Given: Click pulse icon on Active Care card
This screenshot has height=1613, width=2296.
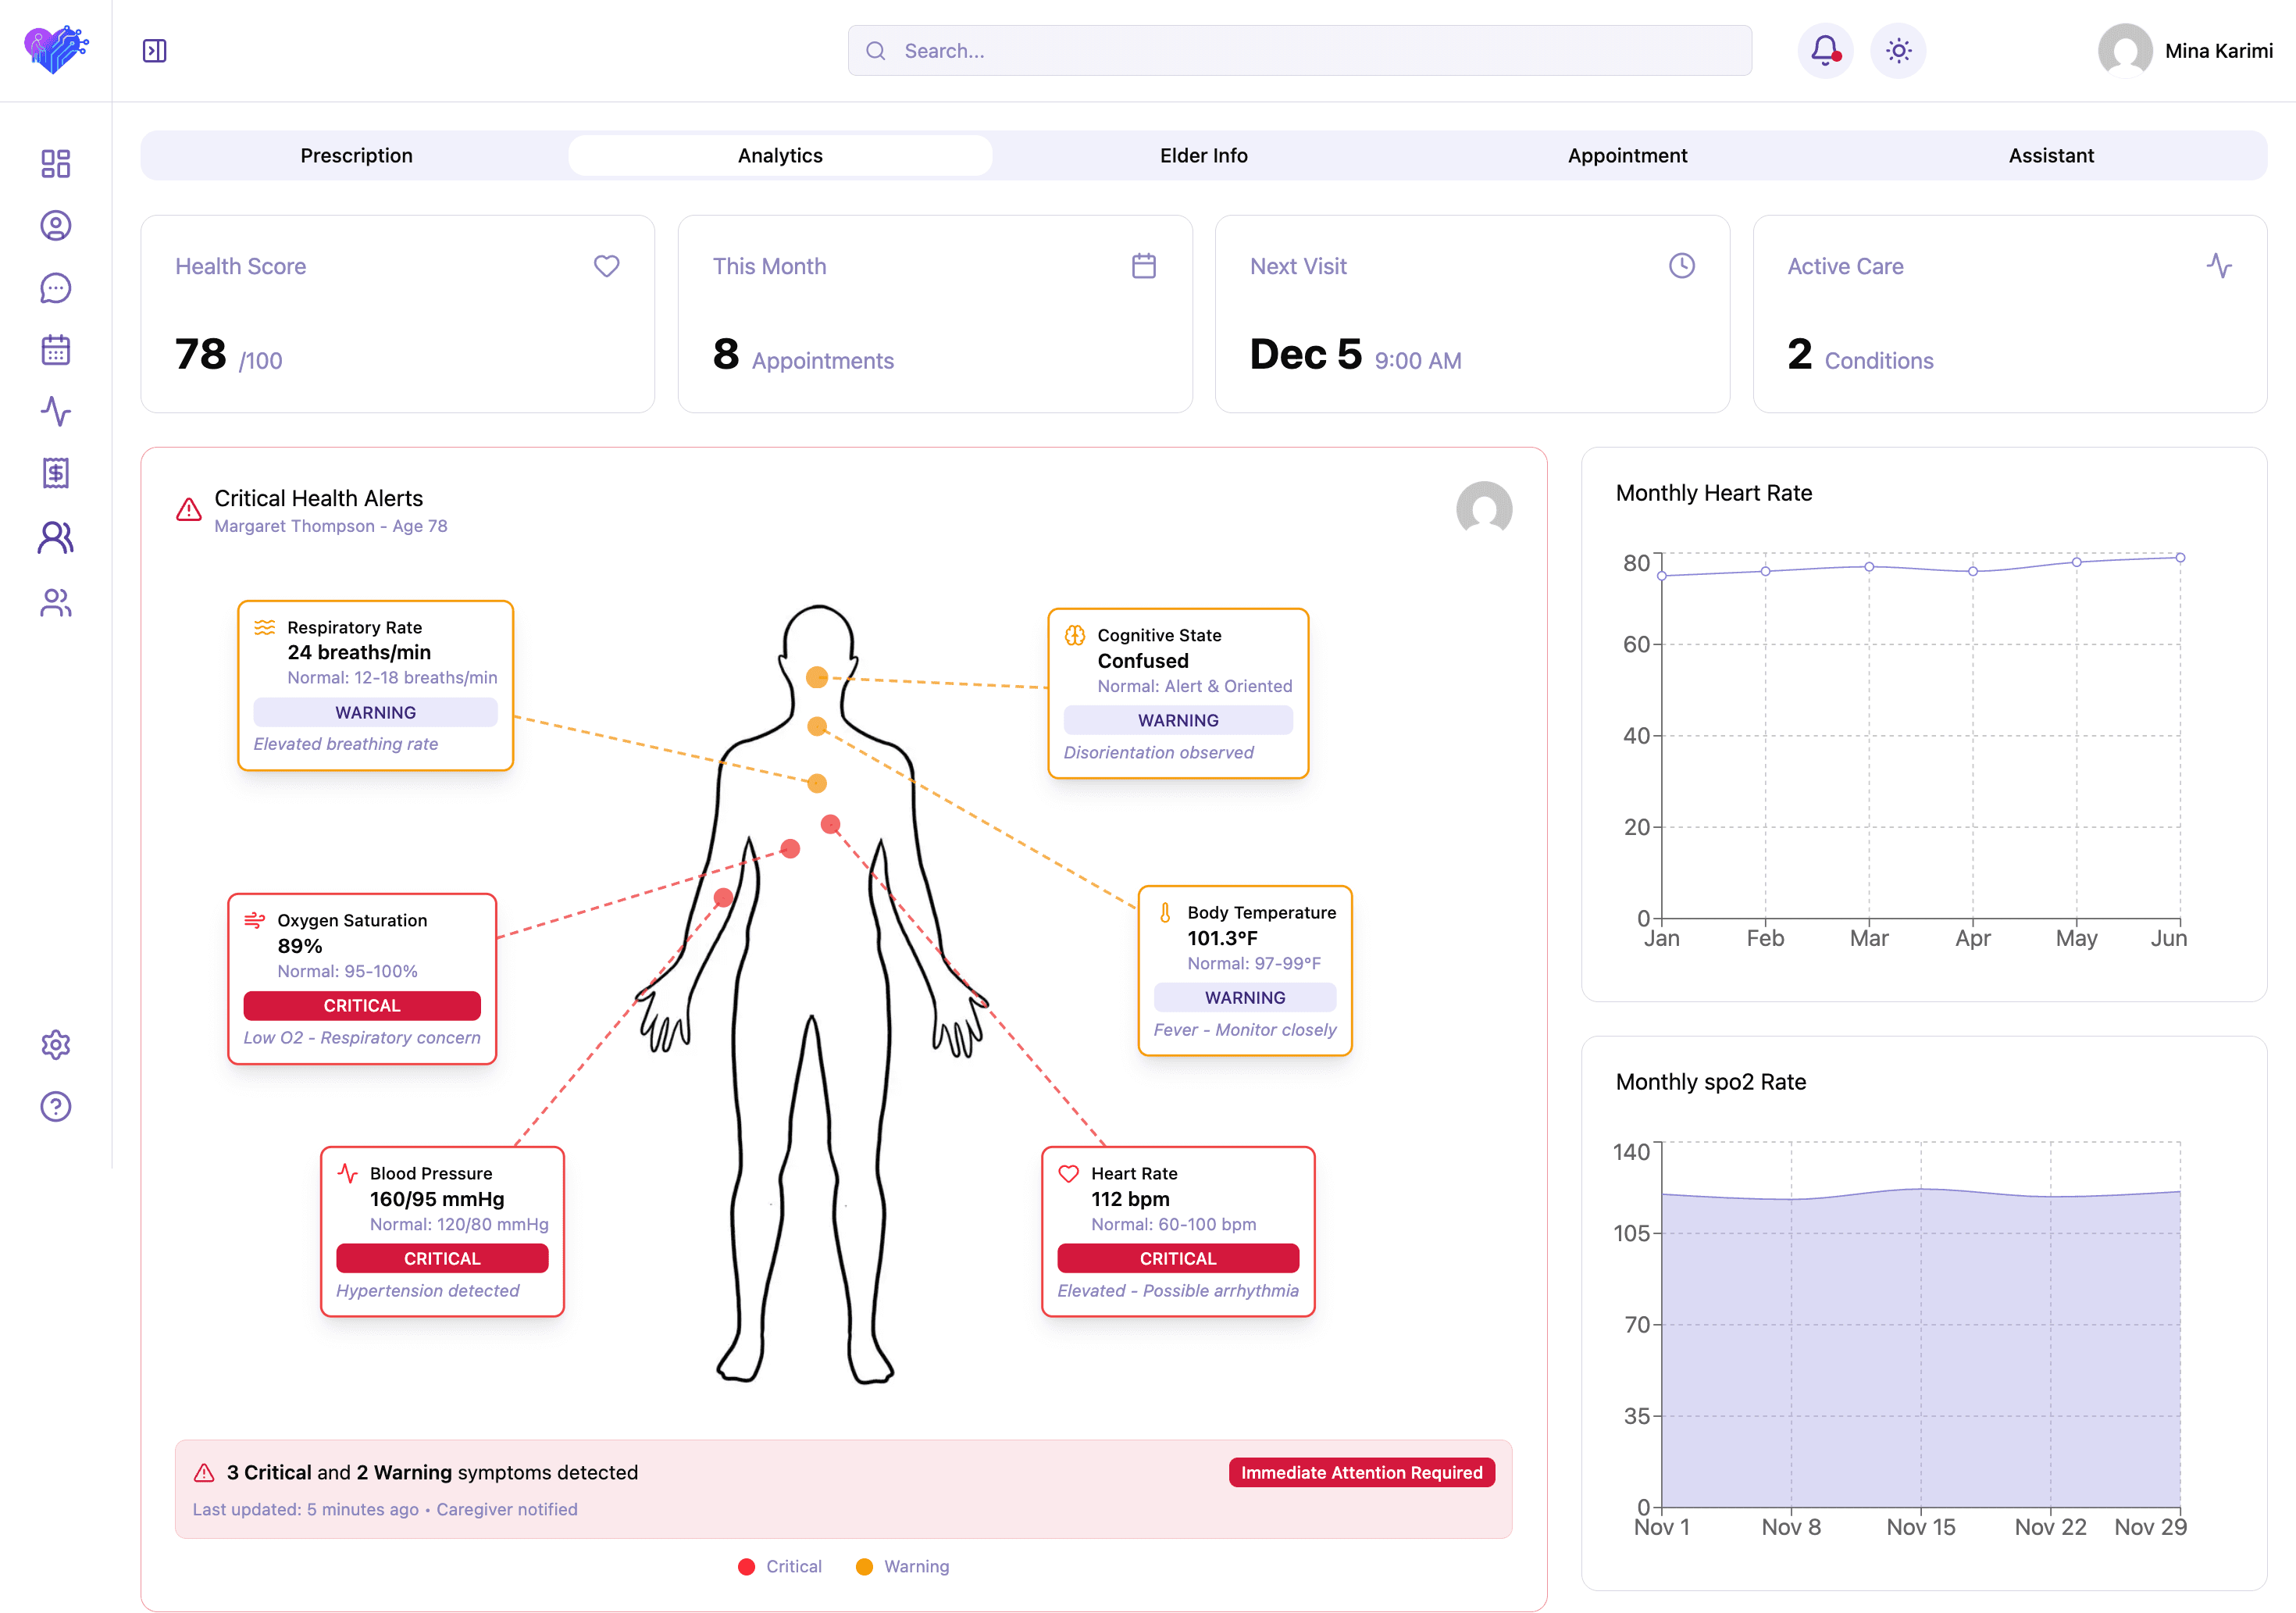Looking at the screenshot, I should (2219, 266).
